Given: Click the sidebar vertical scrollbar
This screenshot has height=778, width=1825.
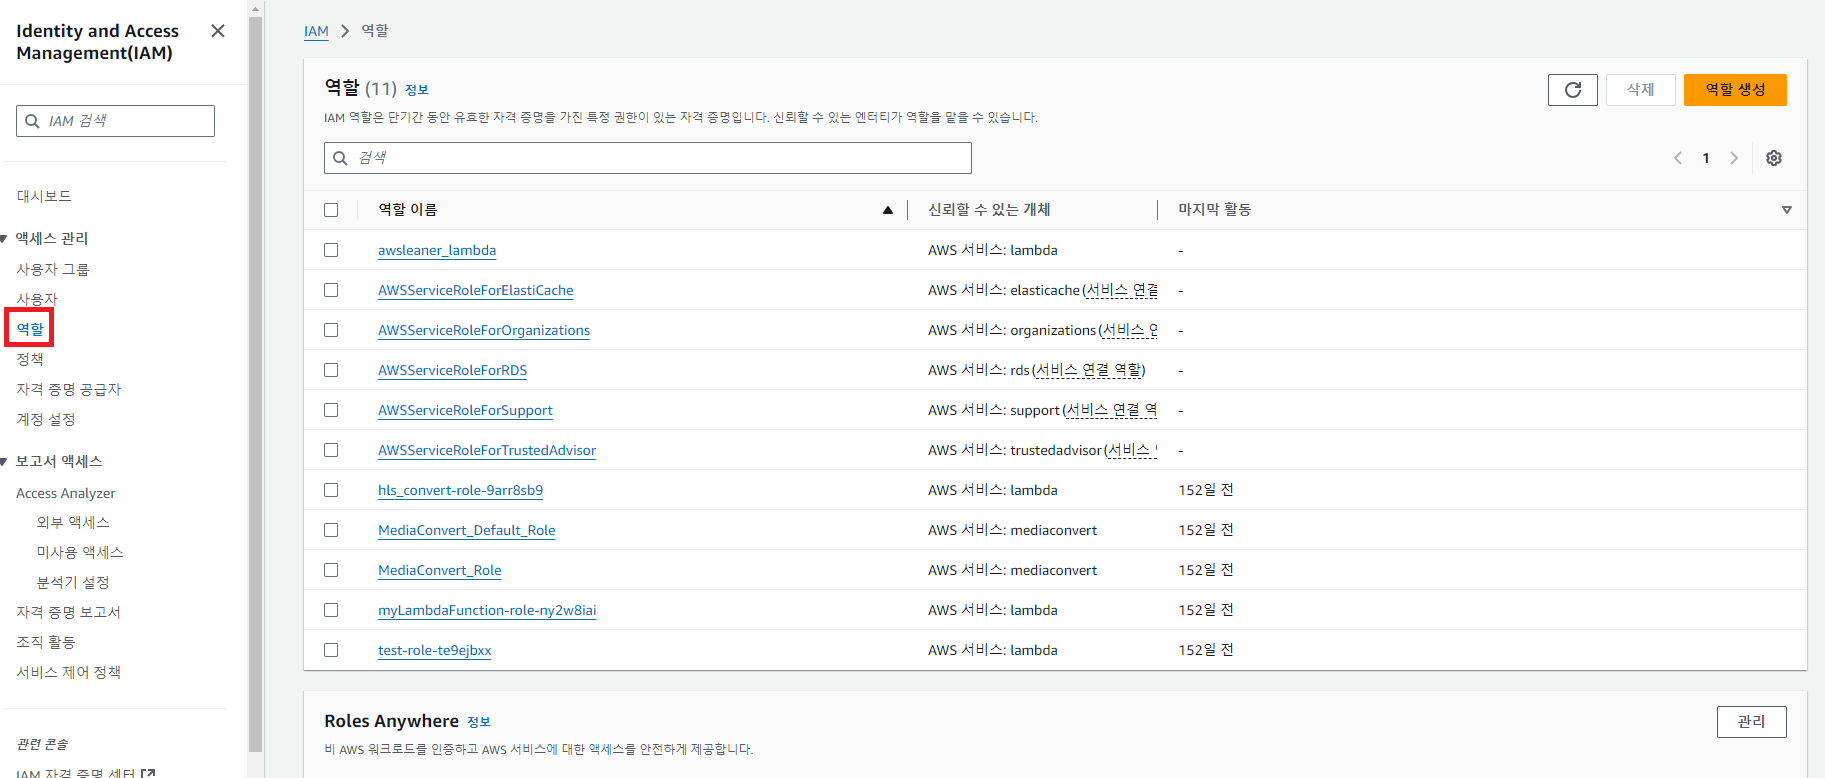Looking at the screenshot, I should [x=255, y=385].
